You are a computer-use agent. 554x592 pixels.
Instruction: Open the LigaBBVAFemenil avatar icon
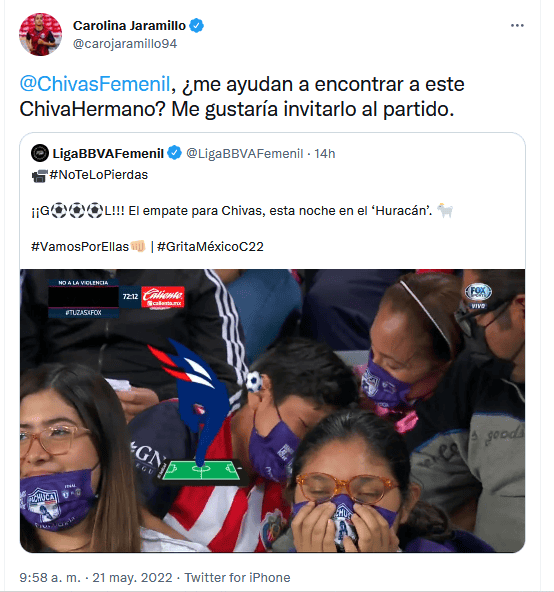[40, 153]
